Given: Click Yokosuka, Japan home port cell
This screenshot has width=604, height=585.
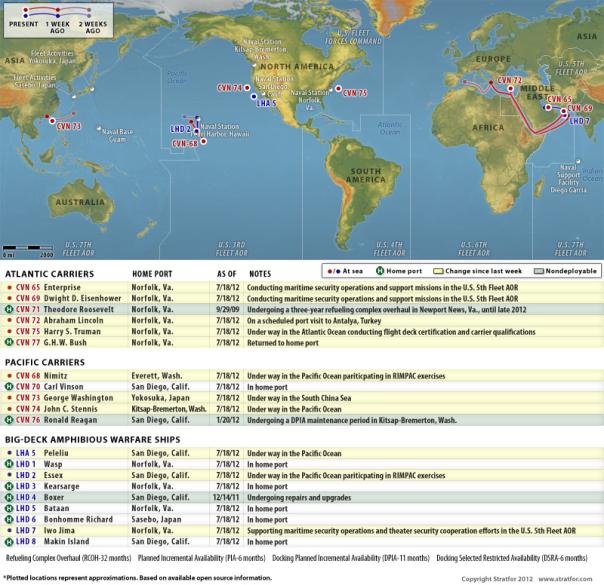Looking at the screenshot, I should pyautogui.click(x=161, y=398).
